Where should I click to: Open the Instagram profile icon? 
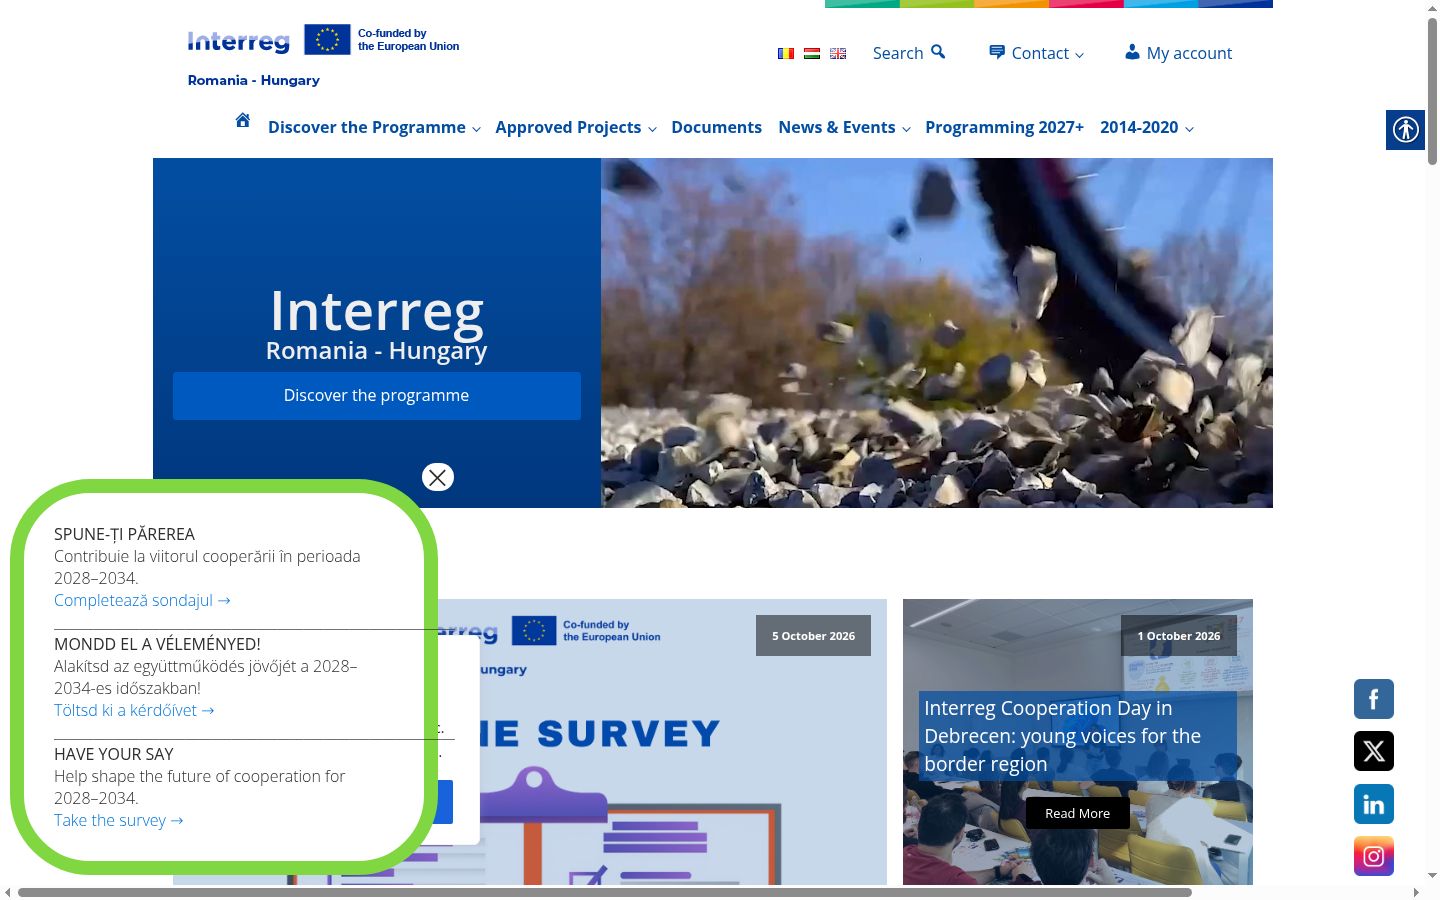[x=1374, y=856]
